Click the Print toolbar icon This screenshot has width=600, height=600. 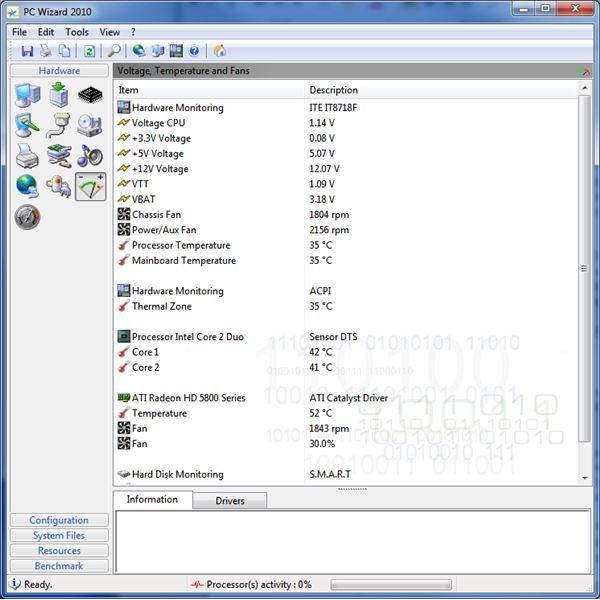(x=46, y=51)
